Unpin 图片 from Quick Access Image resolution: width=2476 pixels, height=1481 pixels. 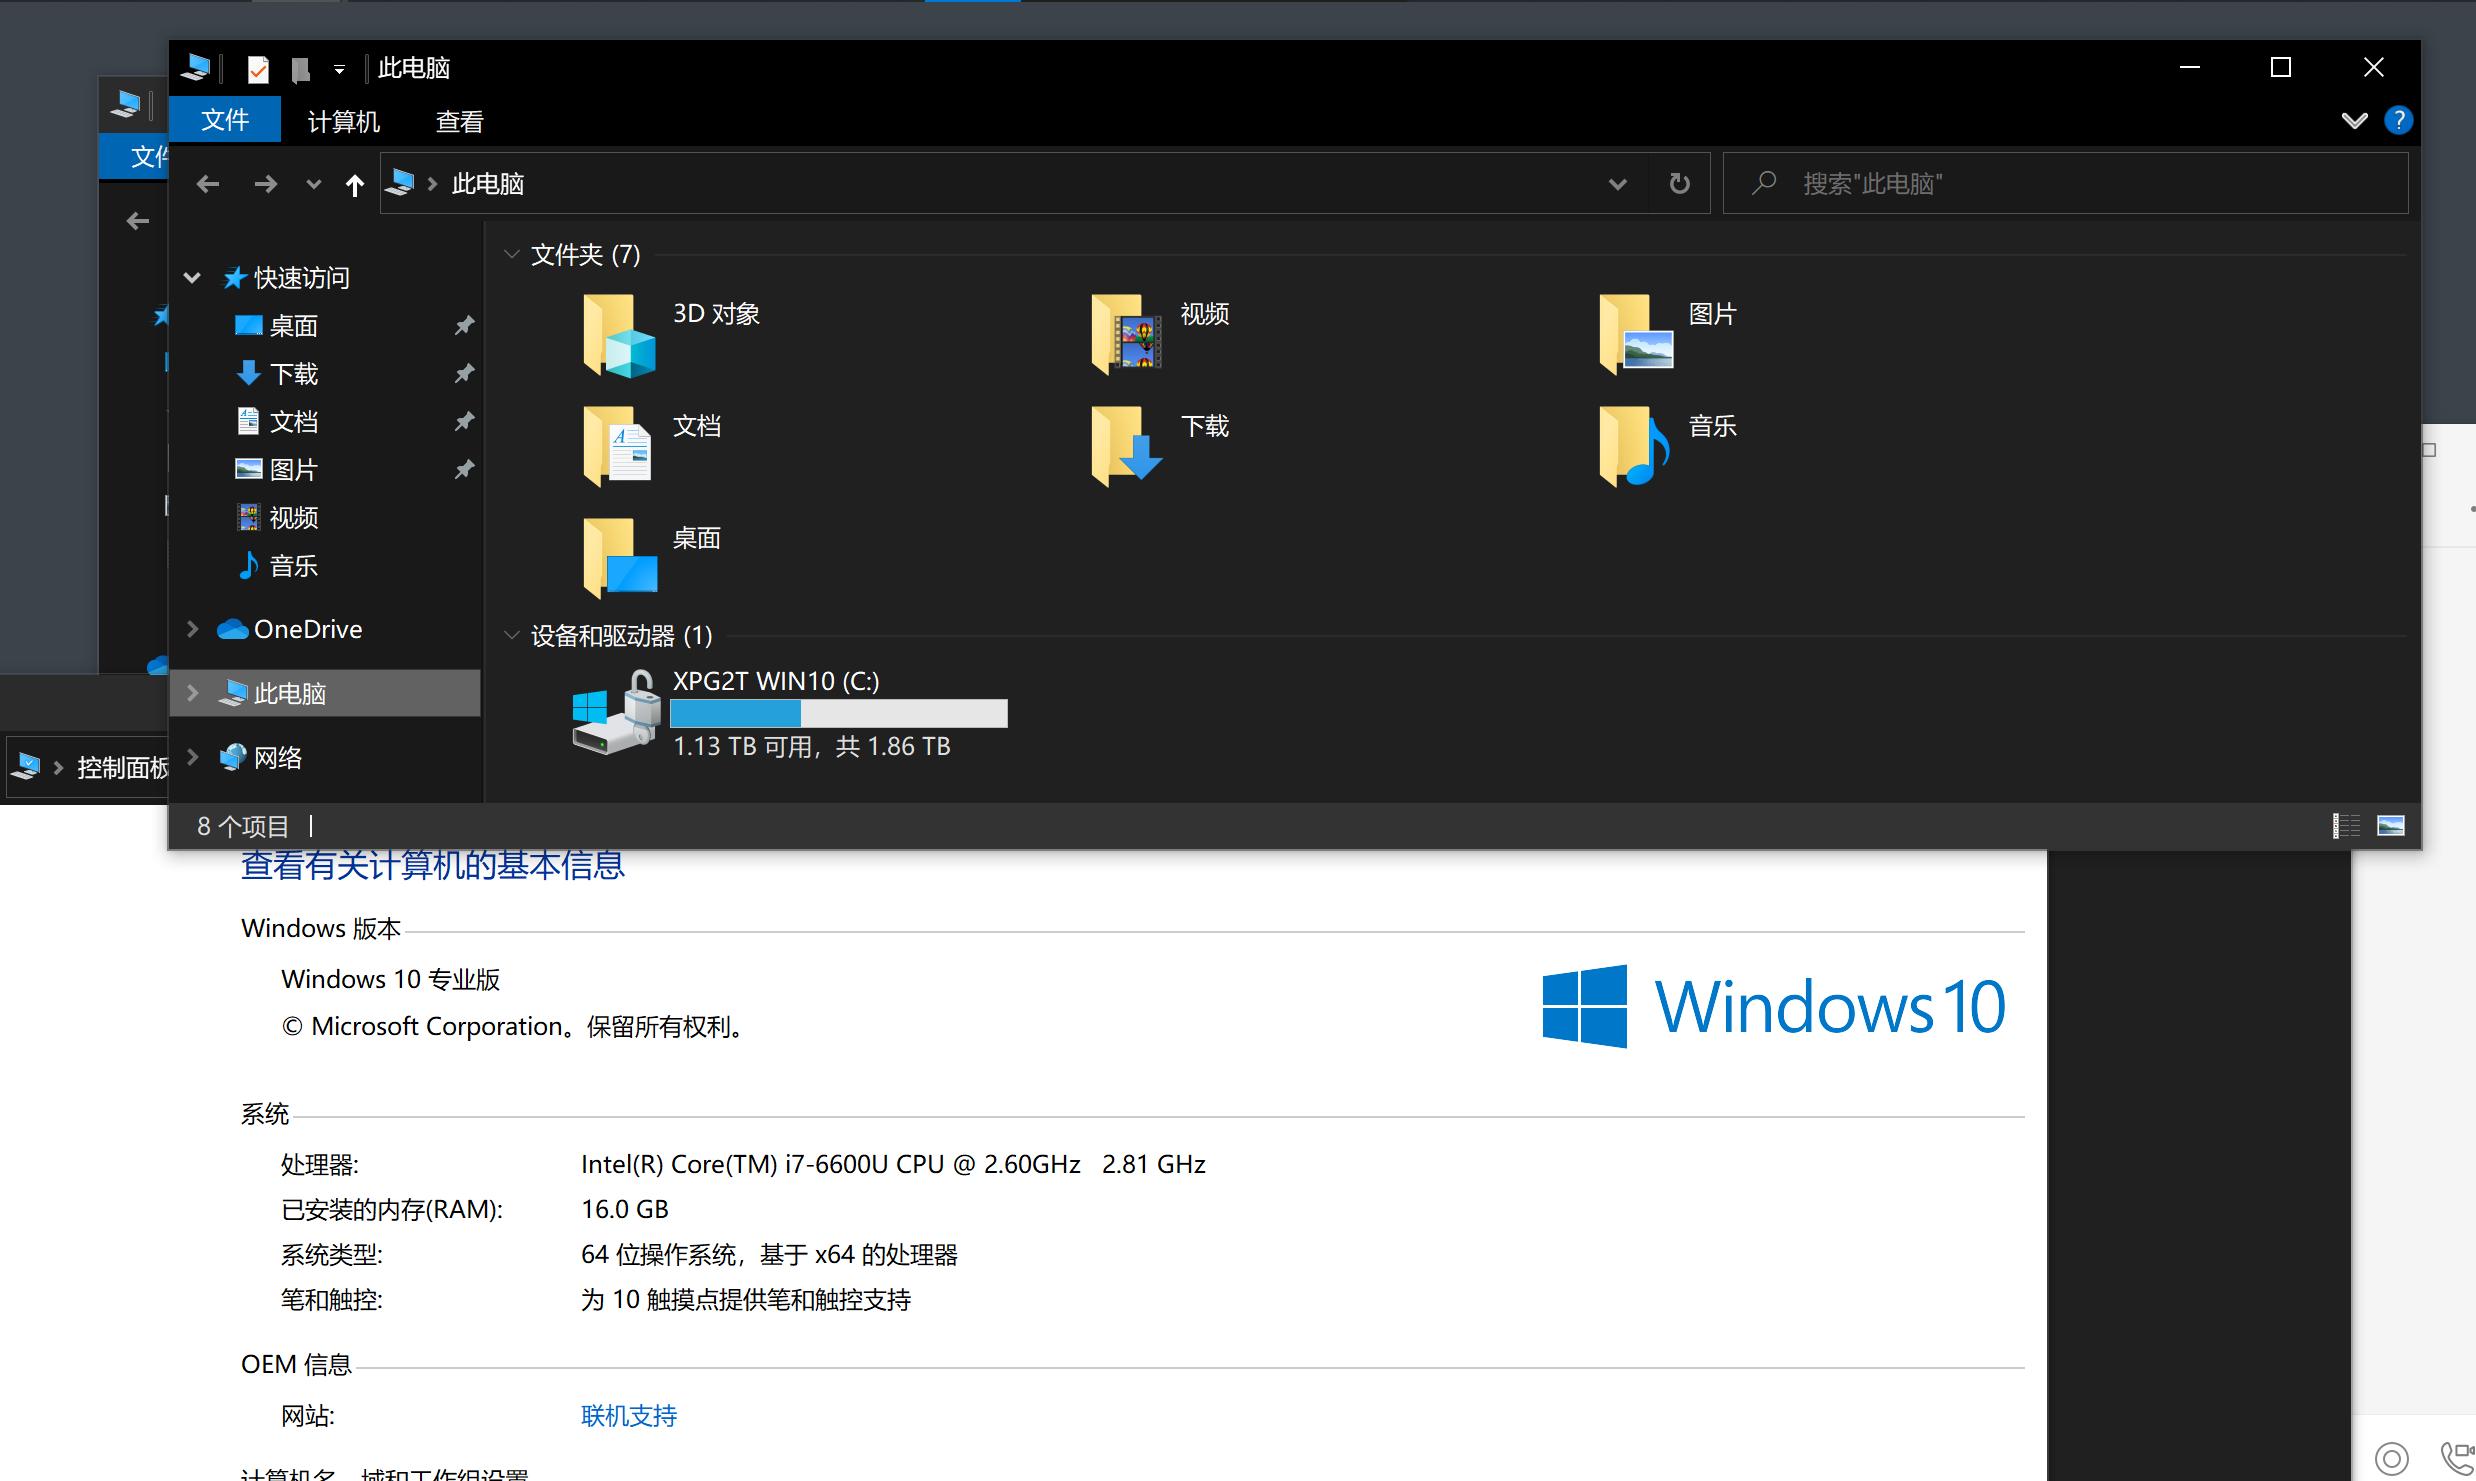tap(464, 468)
